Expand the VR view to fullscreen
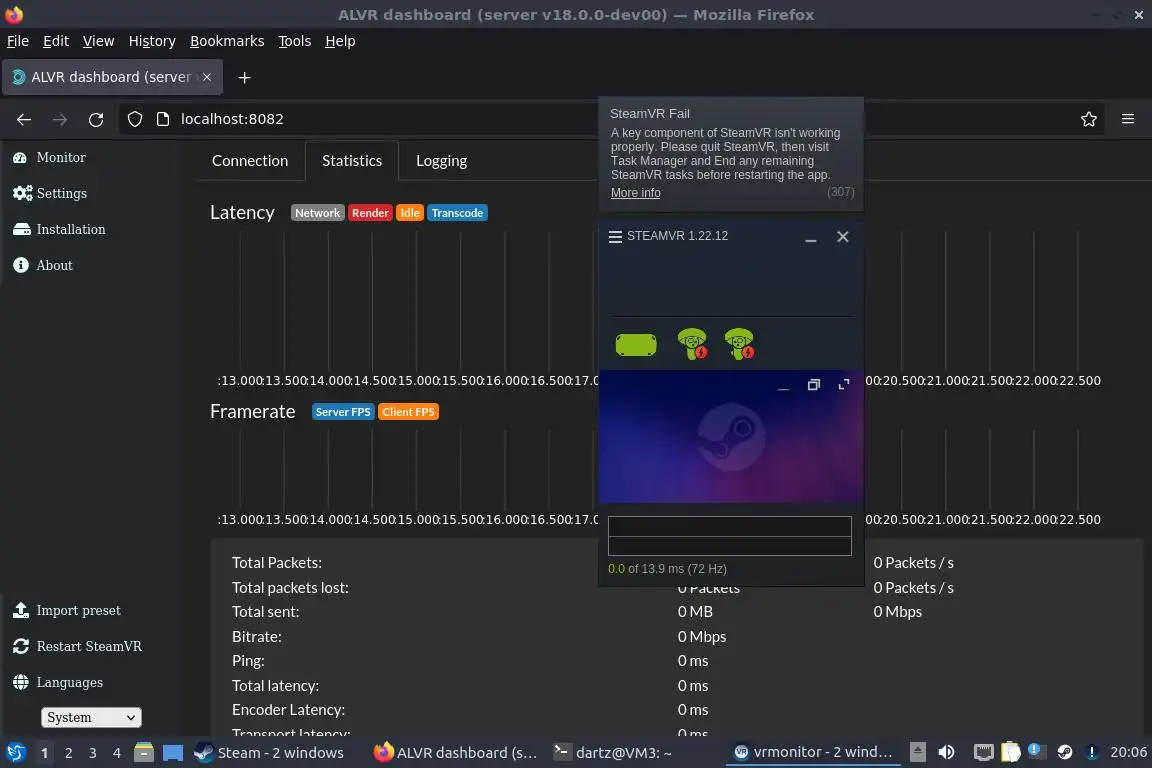 843,385
